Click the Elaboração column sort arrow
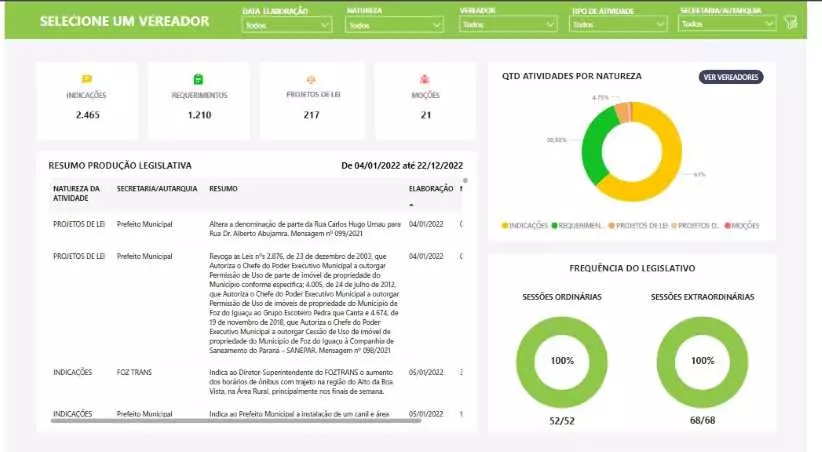The image size is (822, 452). pyautogui.click(x=411, y=203)
